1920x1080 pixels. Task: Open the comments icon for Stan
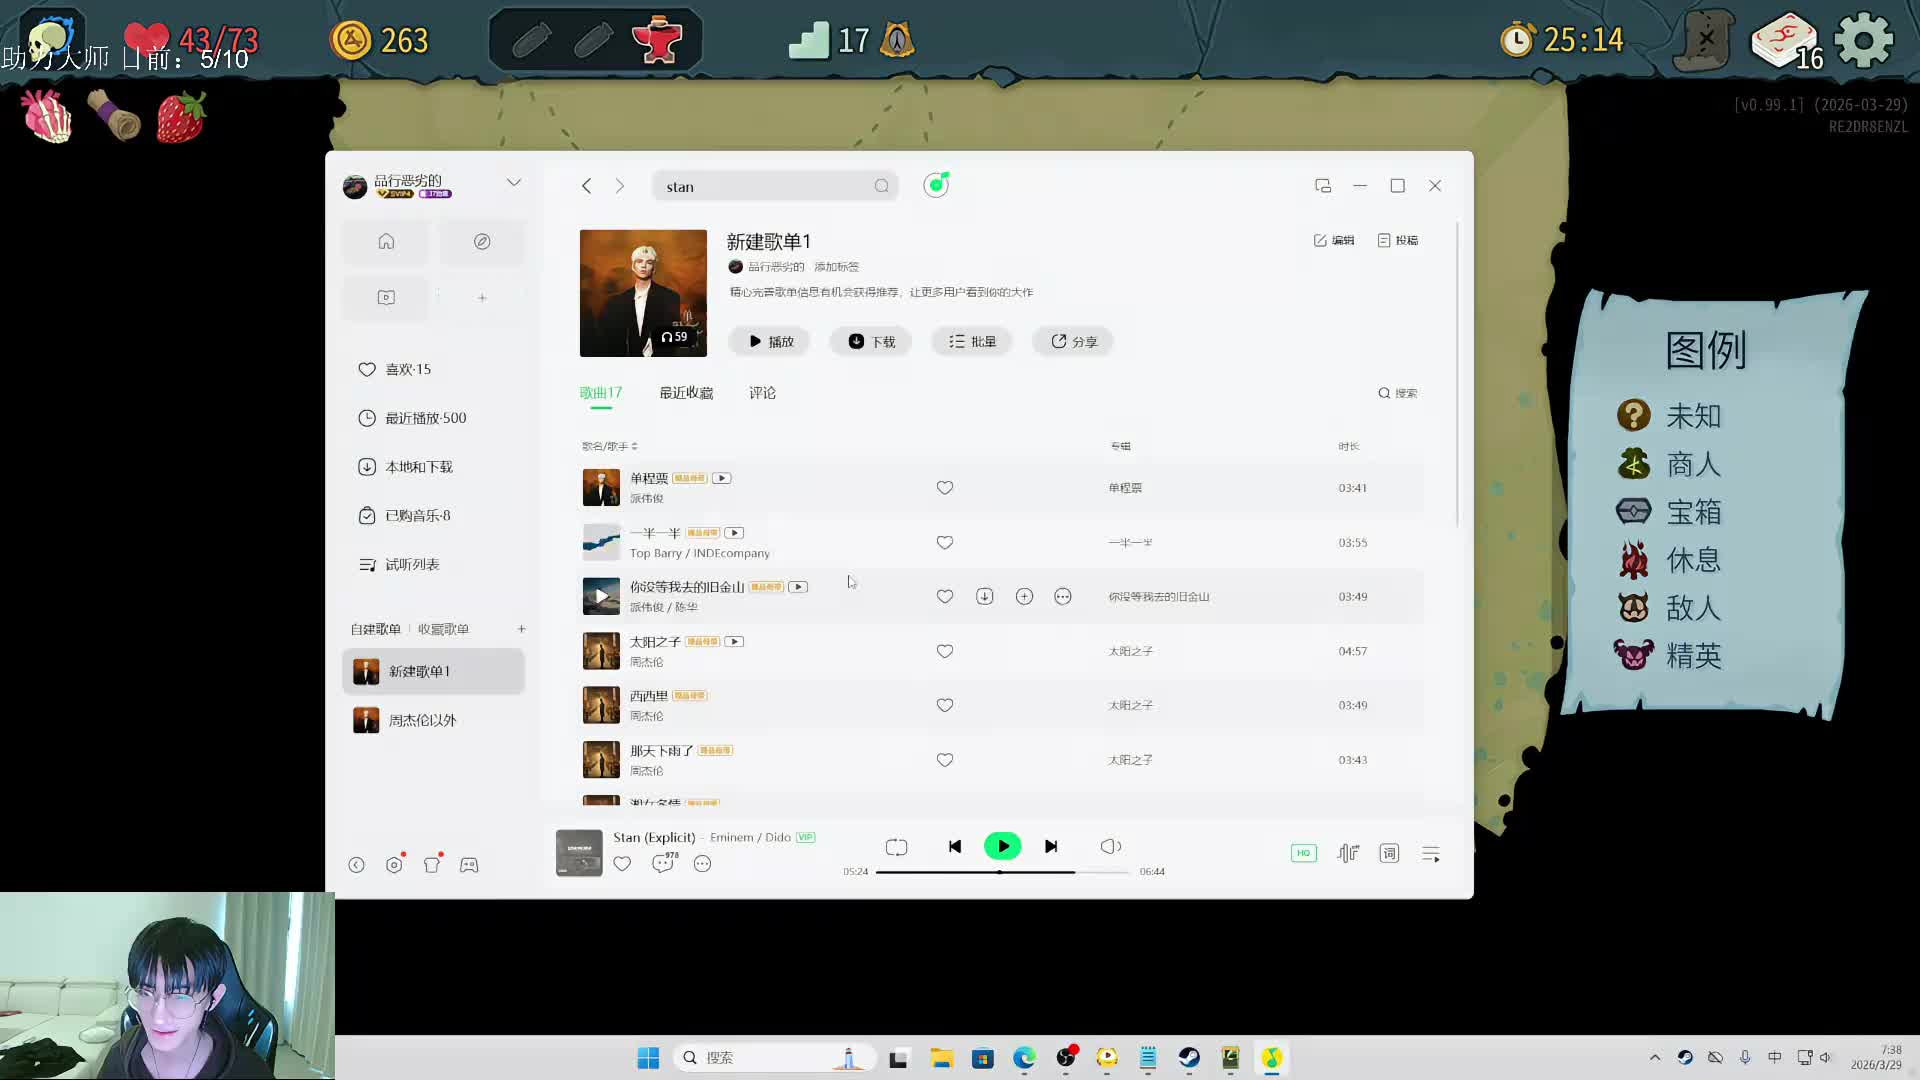[x=662, y=863]
